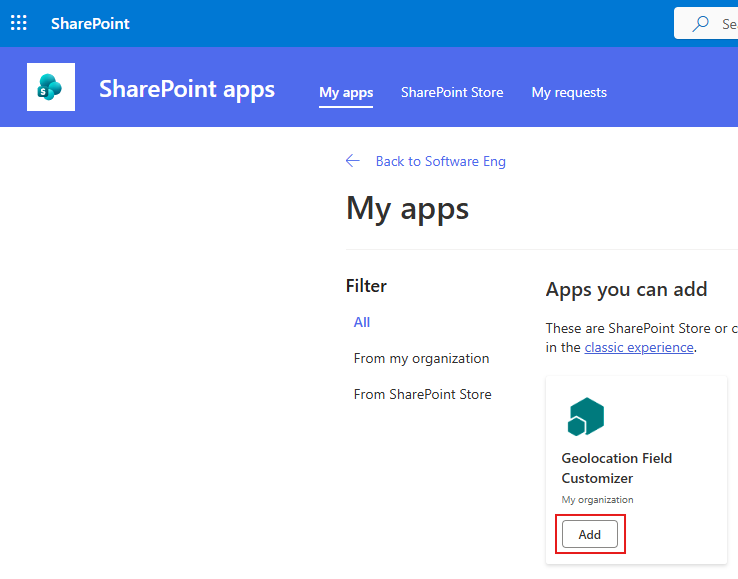
Task: Open the classic experience link
Action: pyautogui.click(x=638, y=347)
